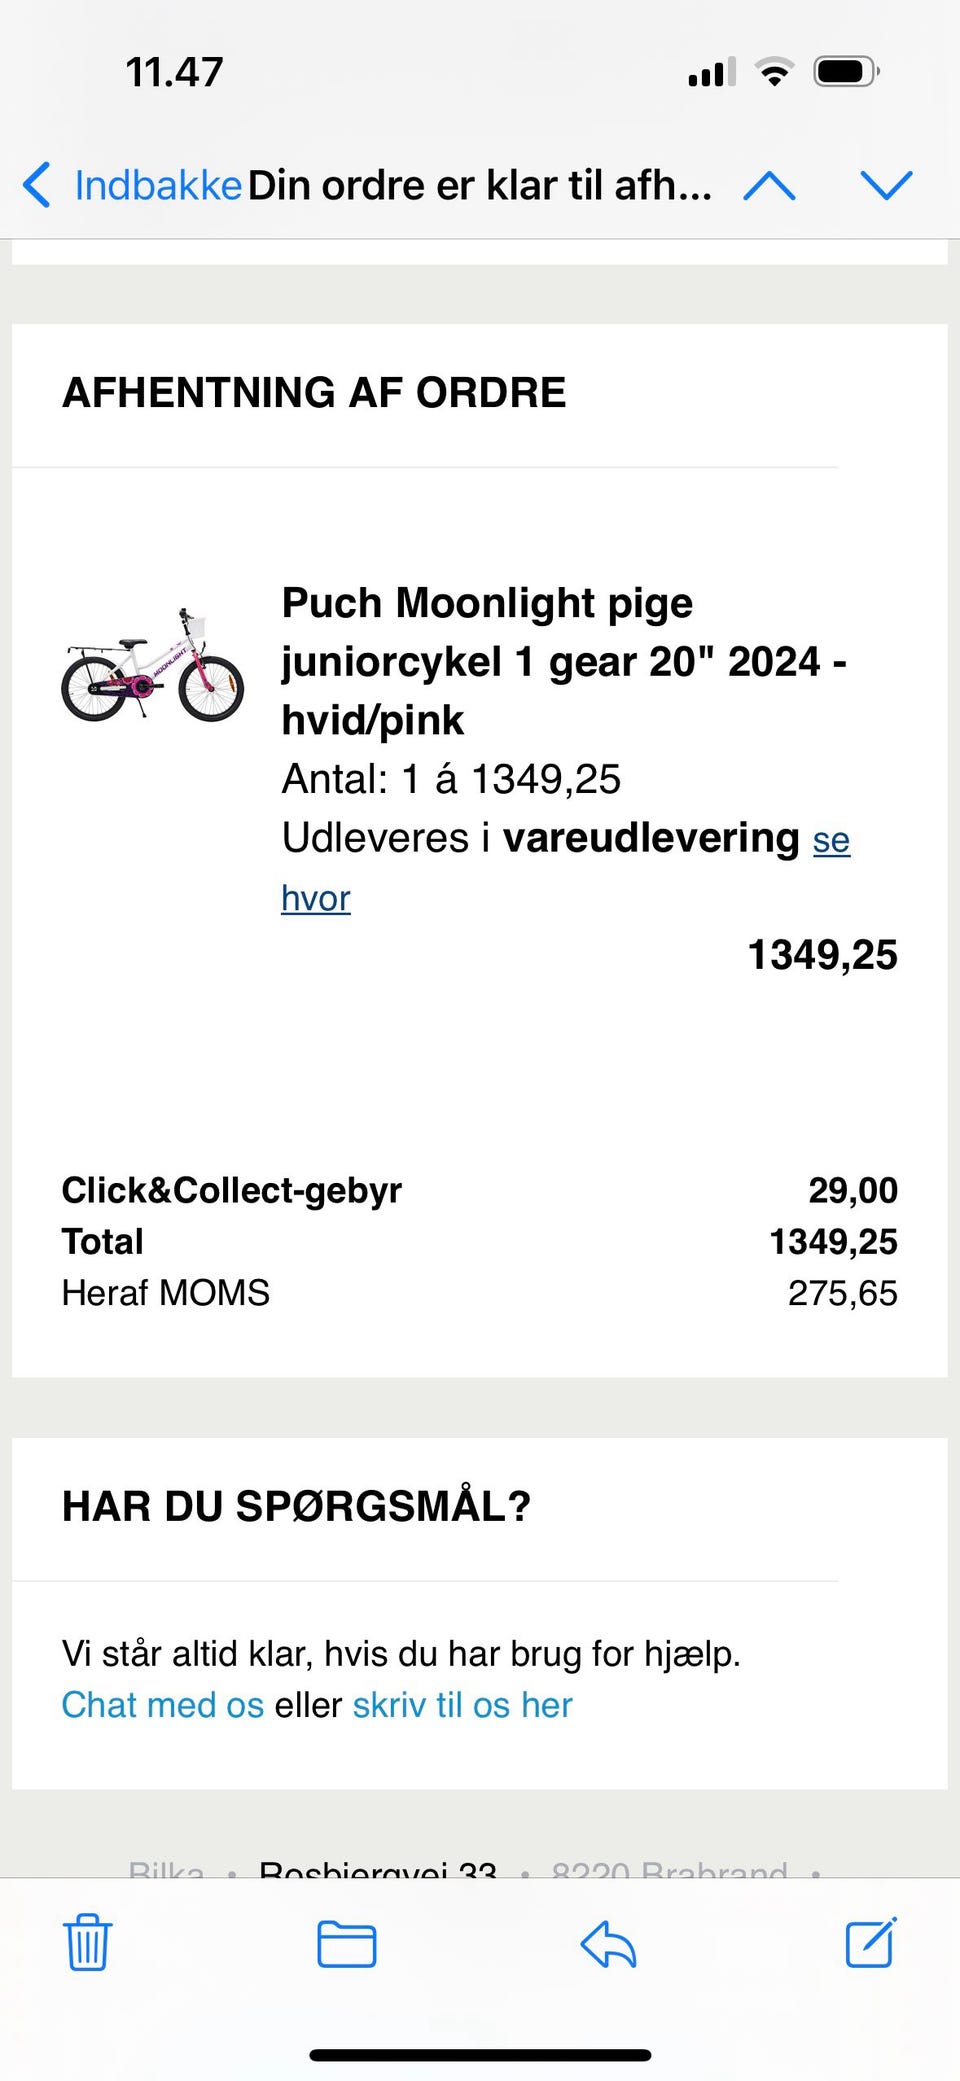The height and width of the screenshot is (2081, 960).
Task: Tap the Wi-Fi status icon
Action: point(773,72)
